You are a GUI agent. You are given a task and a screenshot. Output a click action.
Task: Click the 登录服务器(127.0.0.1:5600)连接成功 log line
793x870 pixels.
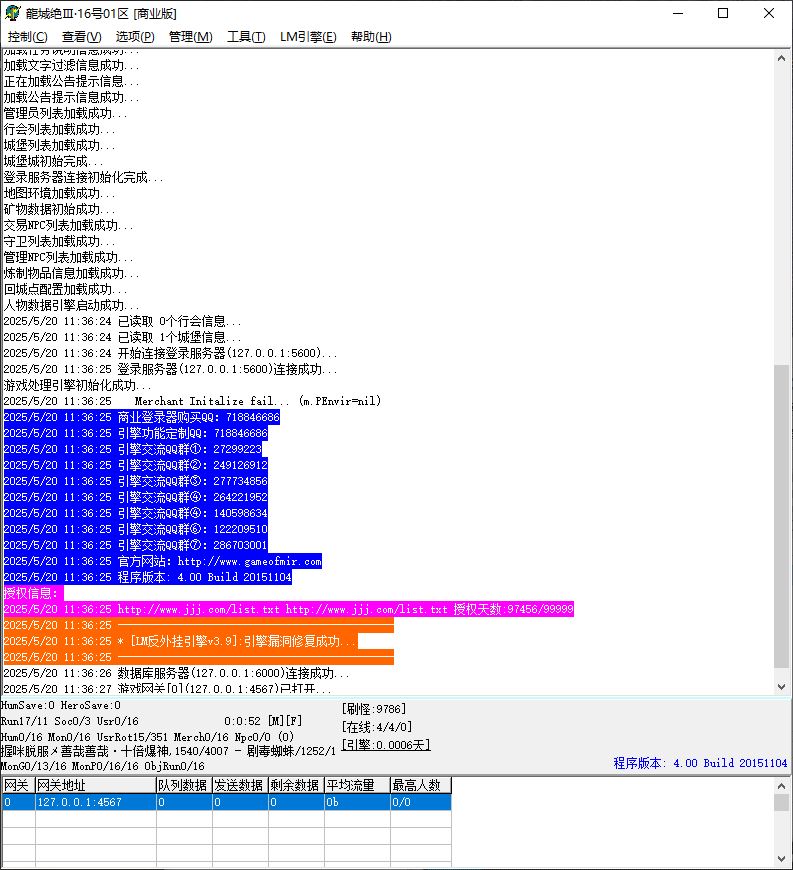pos(170,369)
